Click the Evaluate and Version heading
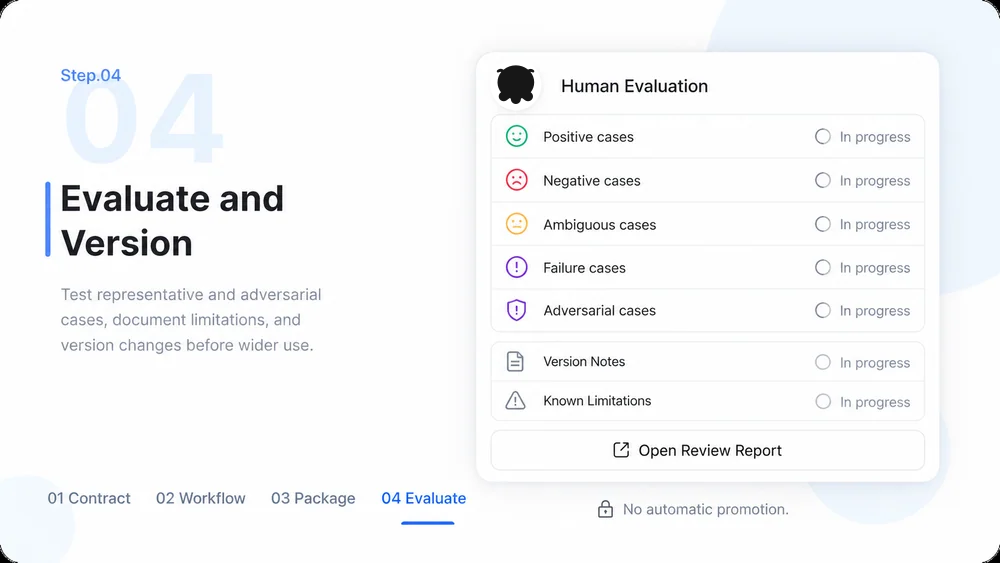The width and height of the screenshot is (1000, 563). click(x=172, y=220)
